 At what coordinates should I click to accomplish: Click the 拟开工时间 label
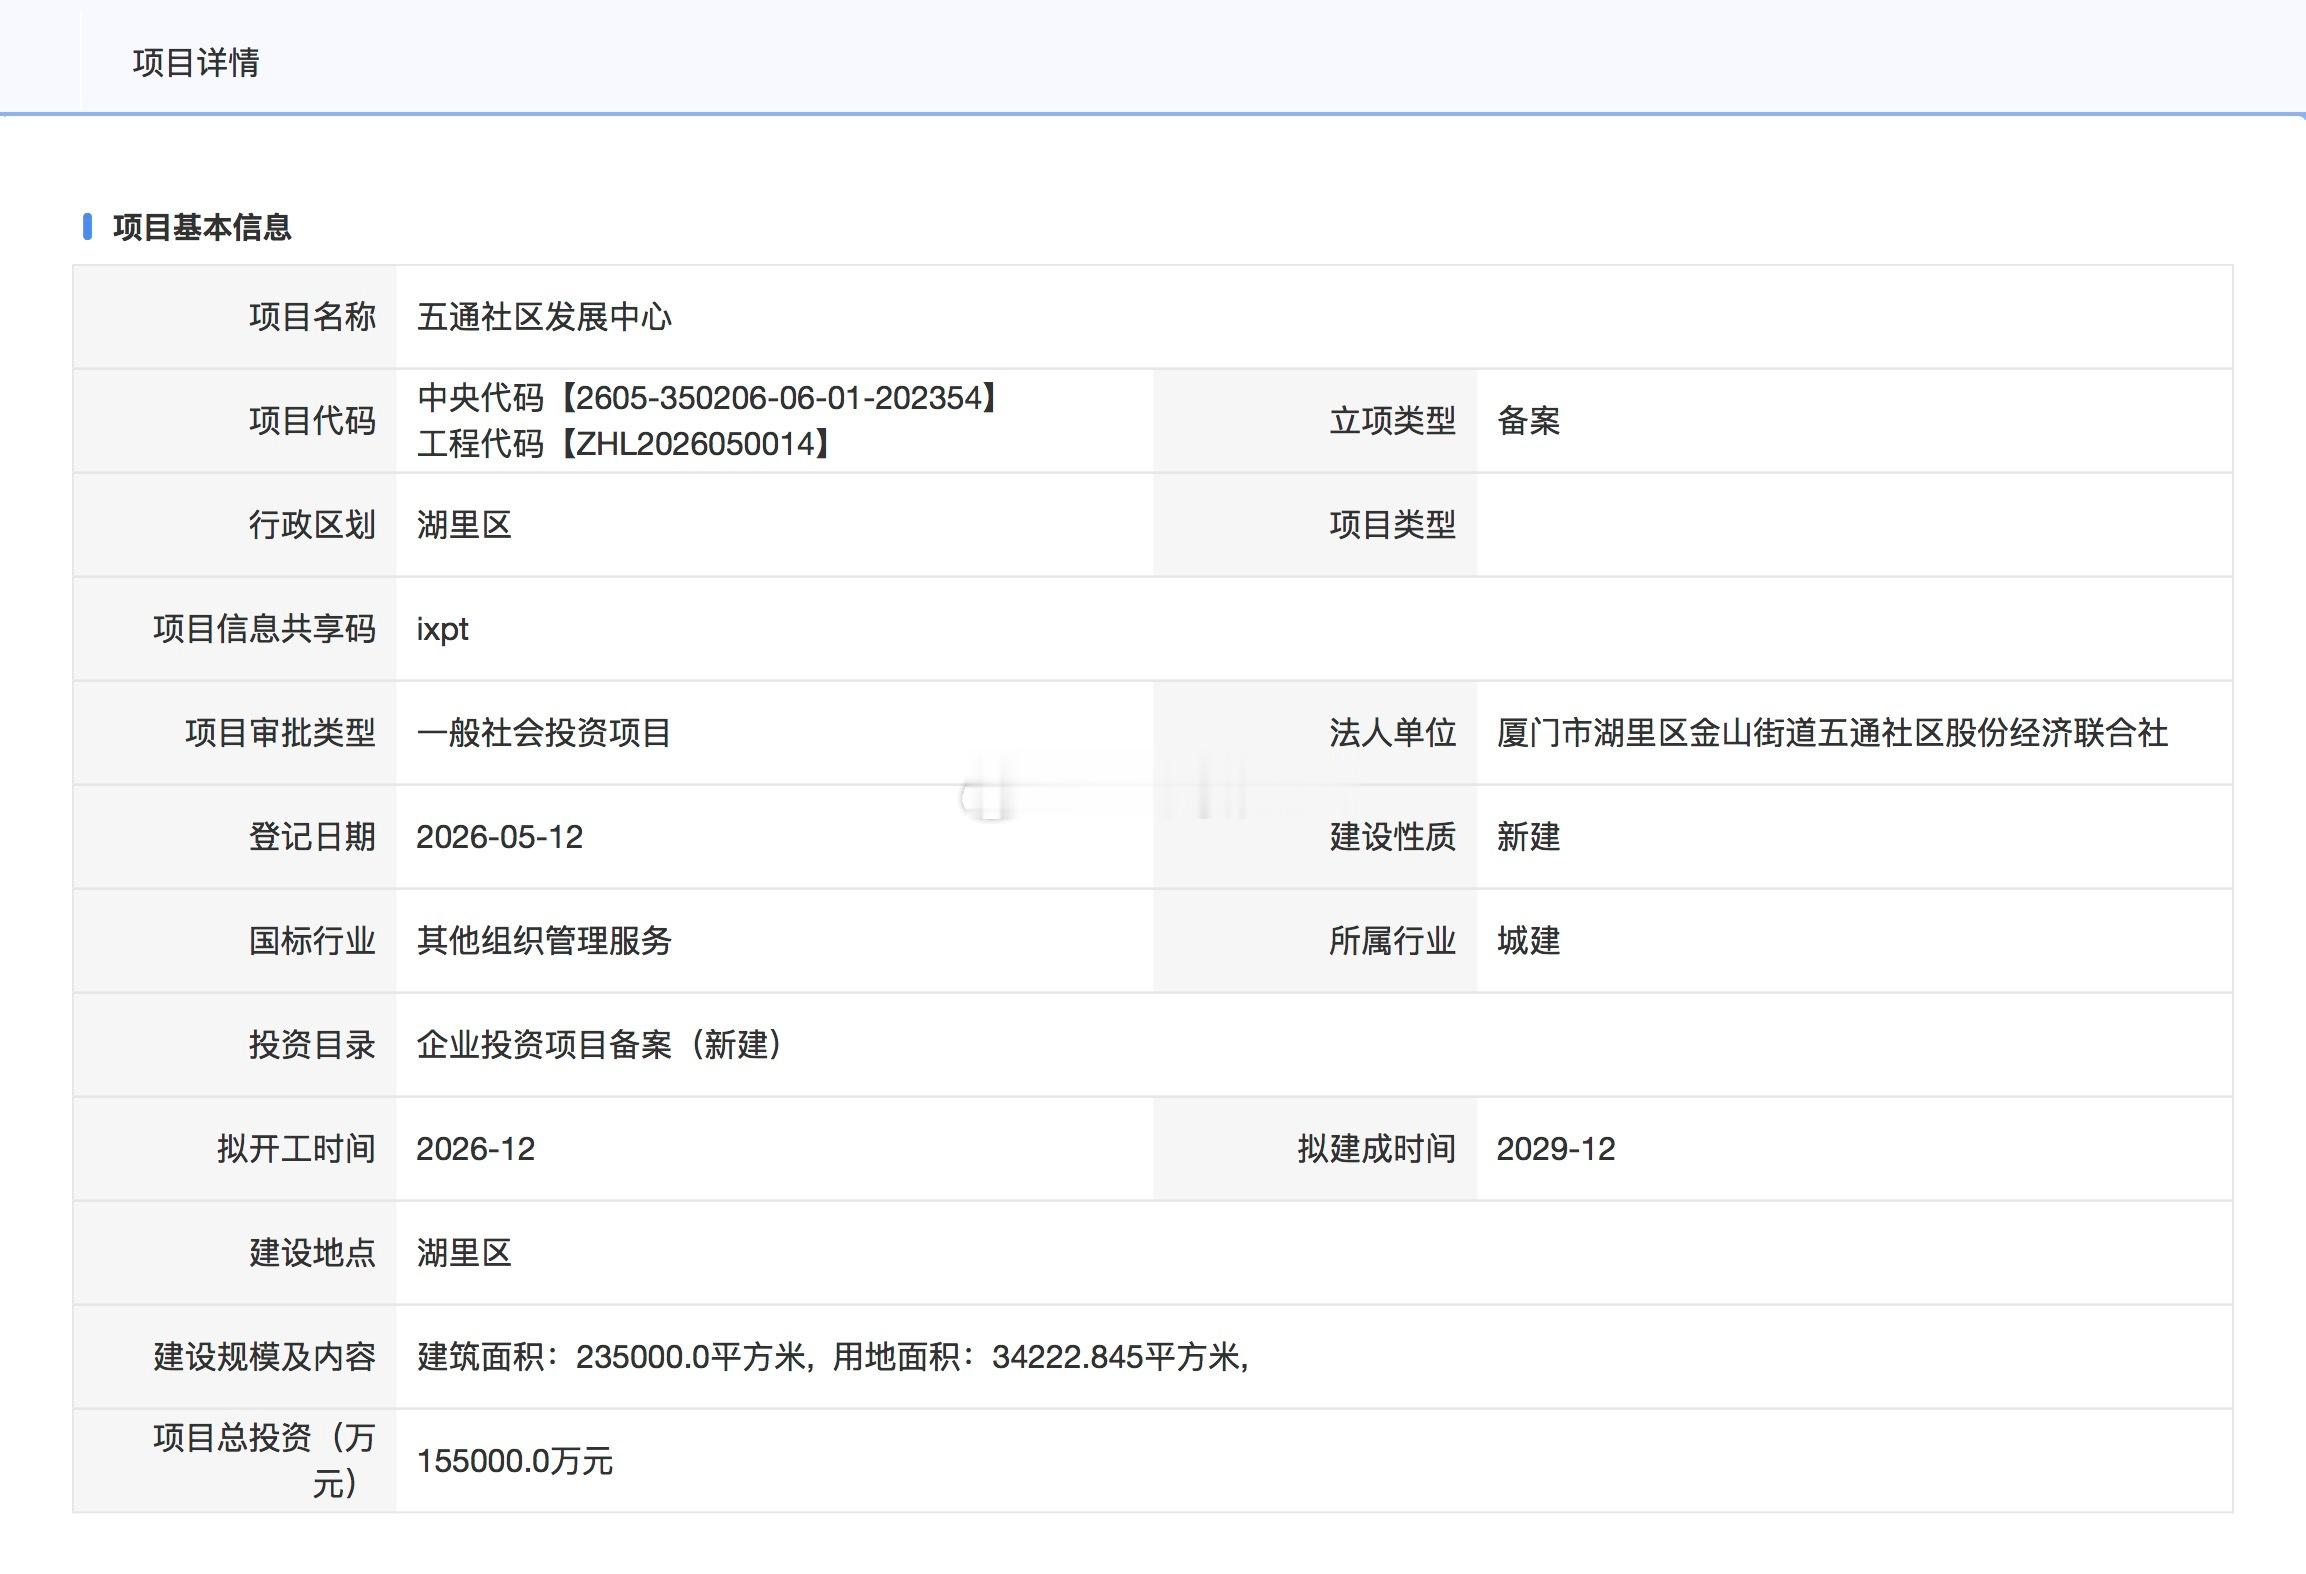[296, 1149]
